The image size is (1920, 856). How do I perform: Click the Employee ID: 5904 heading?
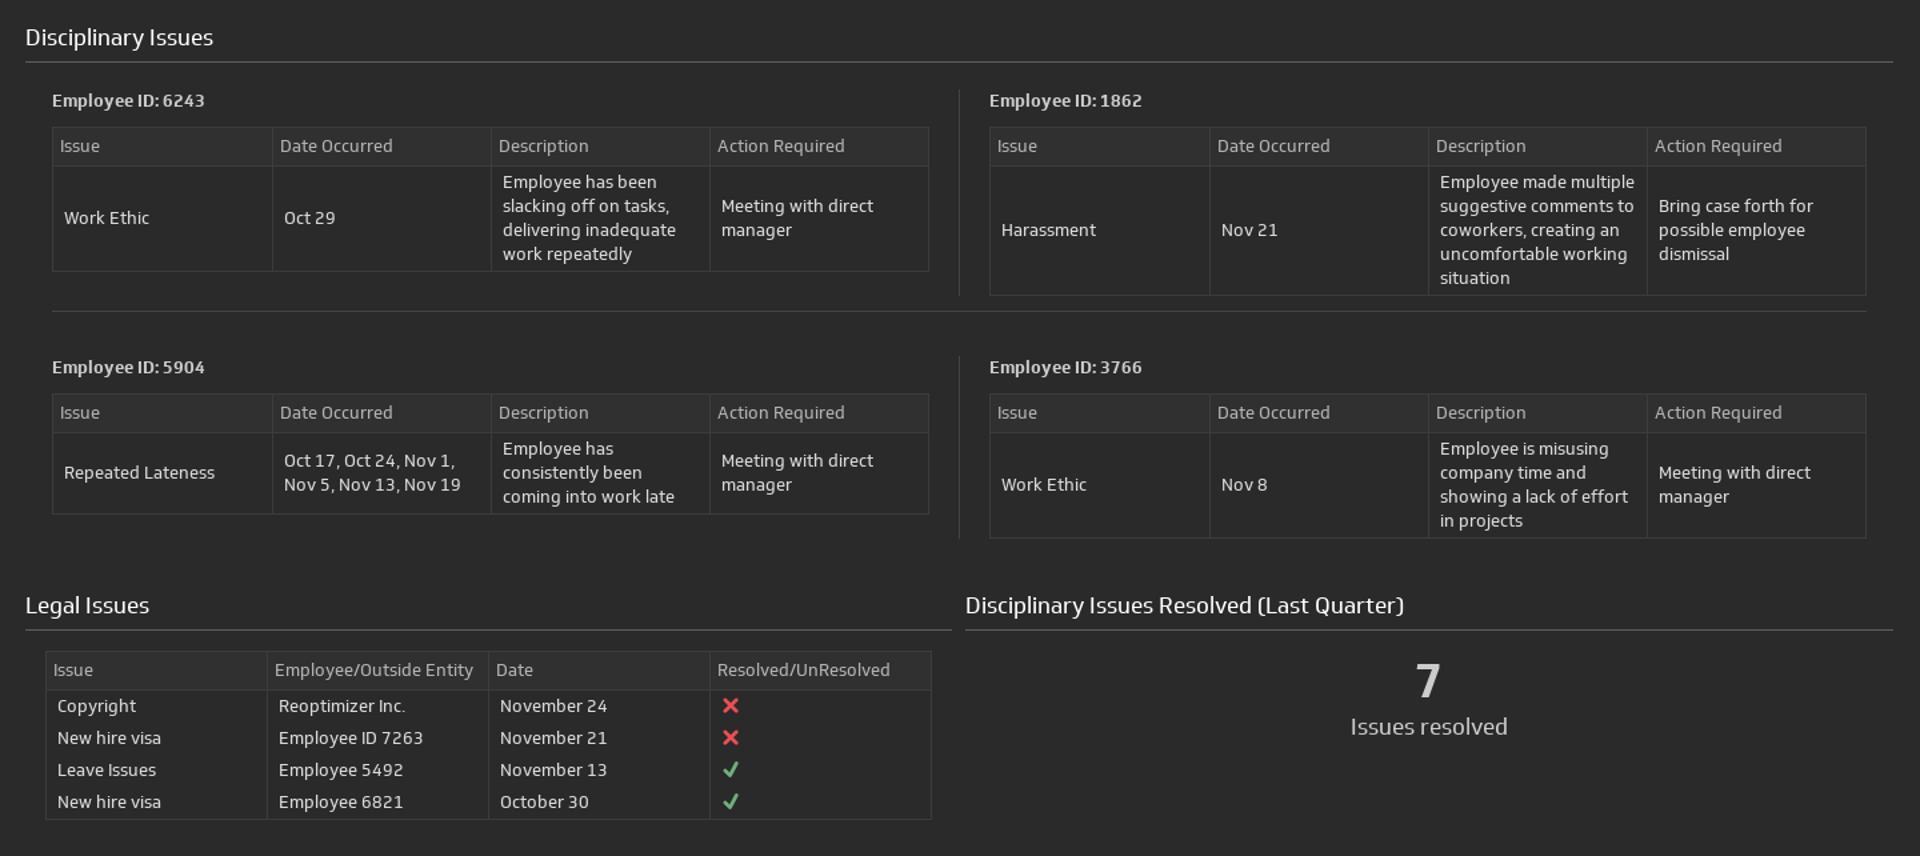point(128,368)
